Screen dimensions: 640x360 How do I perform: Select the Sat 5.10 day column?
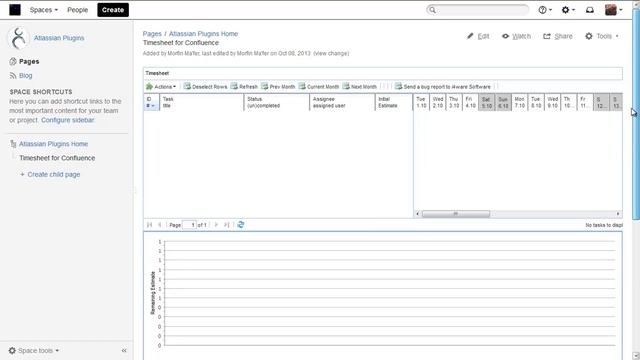point(487,102)
